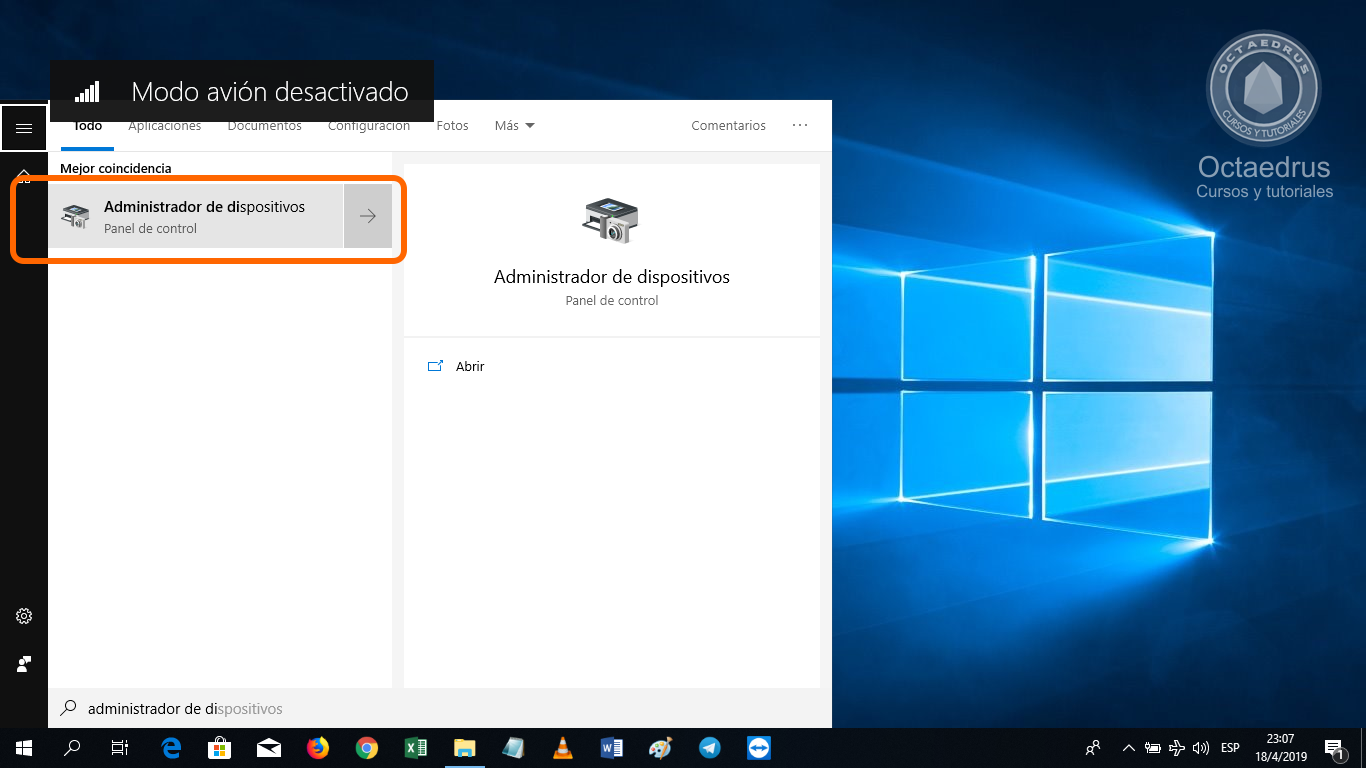Click the large Administrador de dispositivos preview icon
The height and width of the screenshot is (768, 1366).
[610, 220]
